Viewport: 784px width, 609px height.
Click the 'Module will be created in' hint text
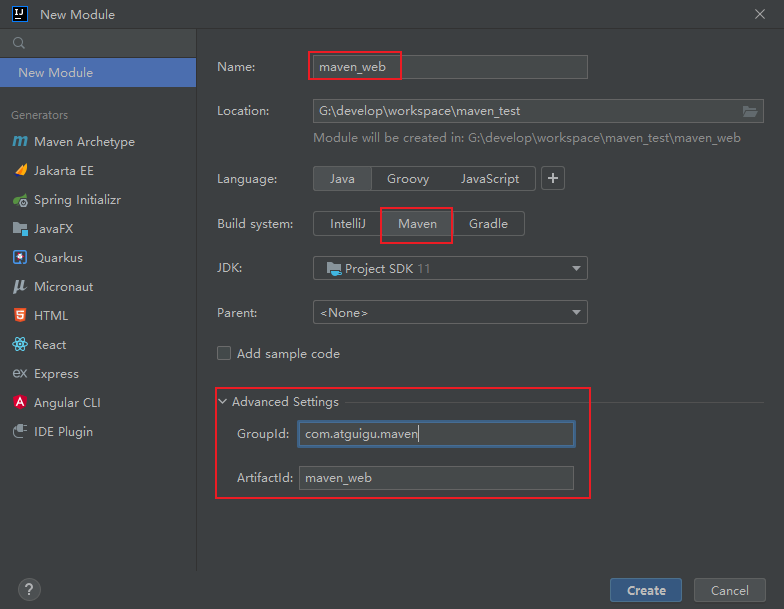pyautogui.click(x=526, y=138)
